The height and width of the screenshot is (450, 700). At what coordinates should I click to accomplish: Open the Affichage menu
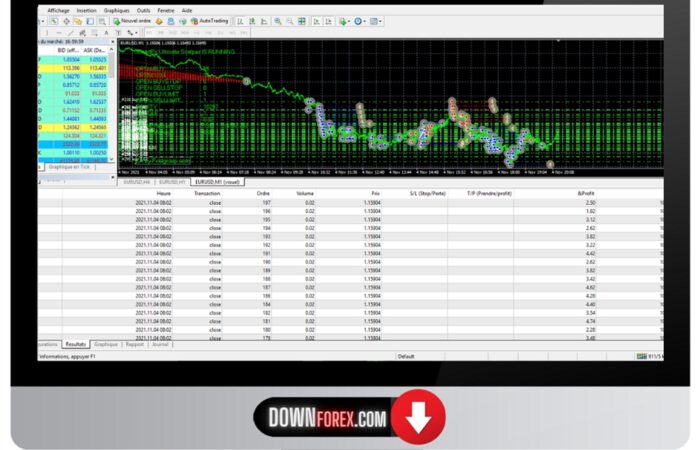point(58,10)
